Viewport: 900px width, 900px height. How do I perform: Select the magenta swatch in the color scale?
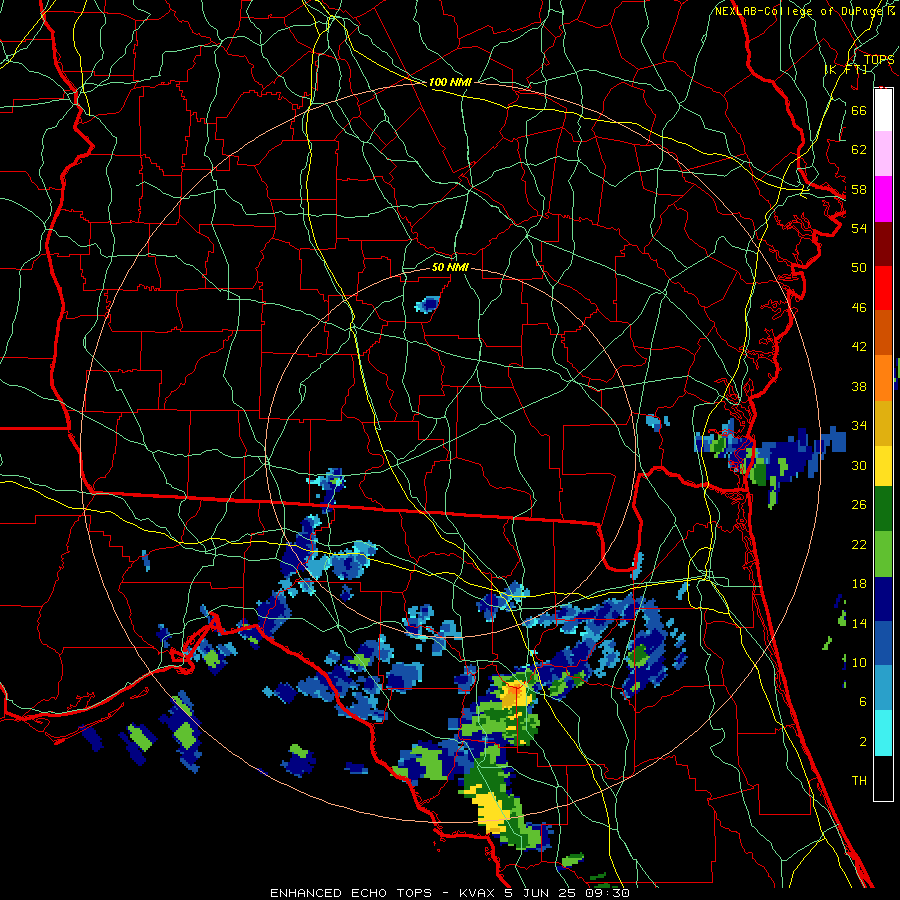click(x=883, y=199)
